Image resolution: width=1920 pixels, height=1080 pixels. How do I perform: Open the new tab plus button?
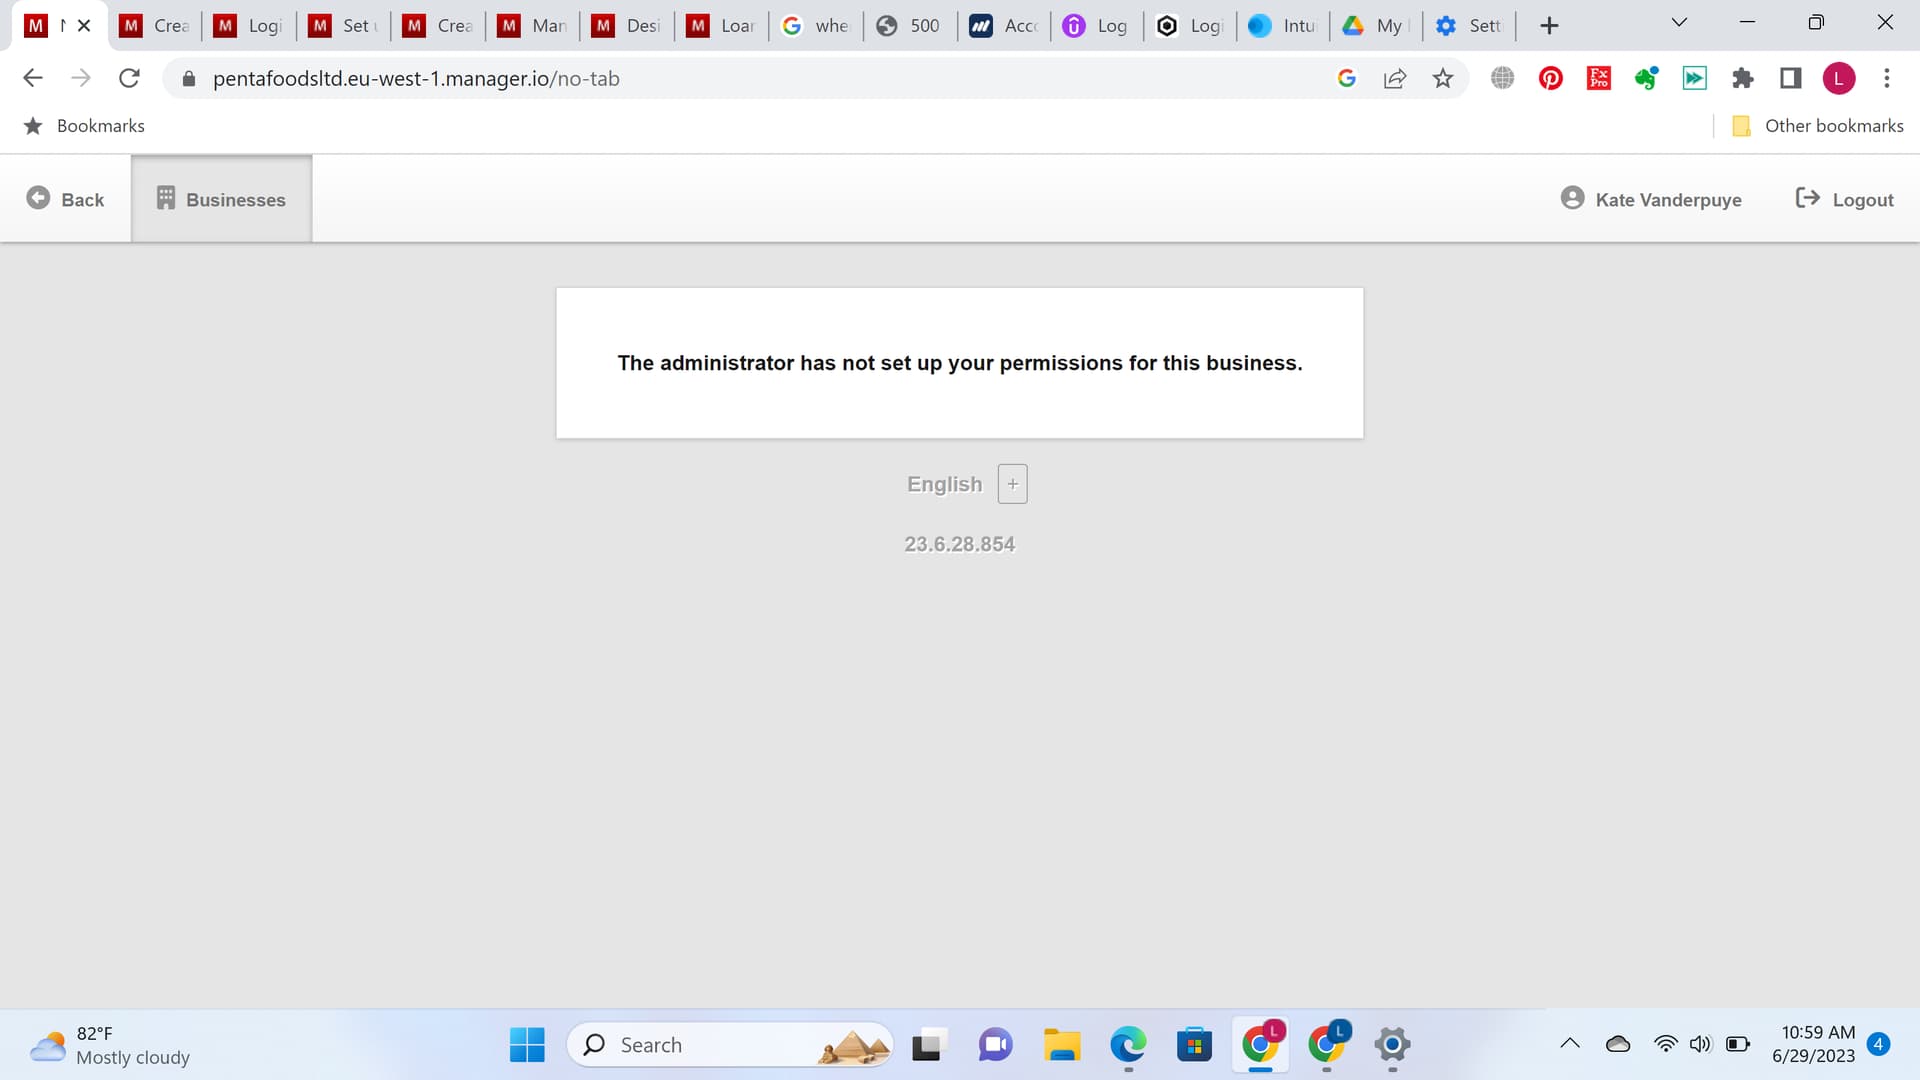1549,26
